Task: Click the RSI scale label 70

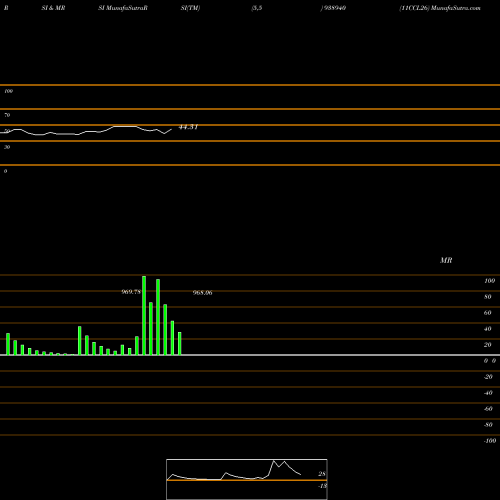Action: tap(7, 115)
